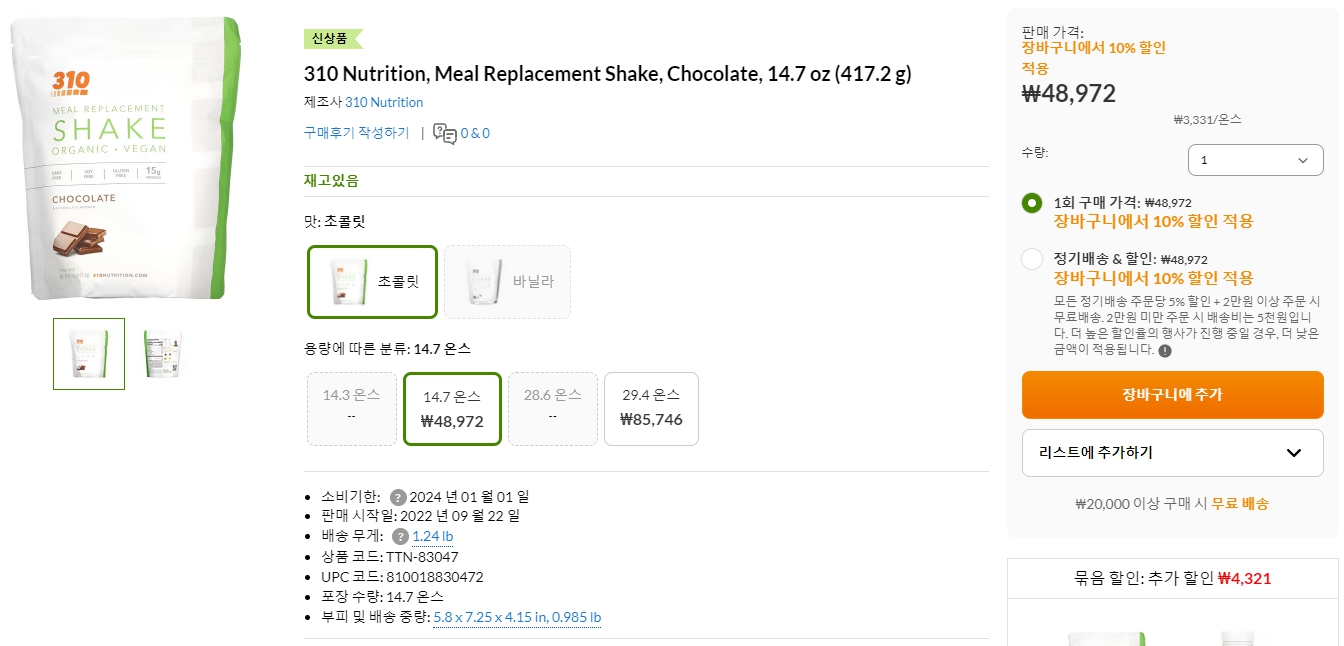Select the 바닐라 flavor option
Viewport: 1344px width, 646px height.
[507, 281]
